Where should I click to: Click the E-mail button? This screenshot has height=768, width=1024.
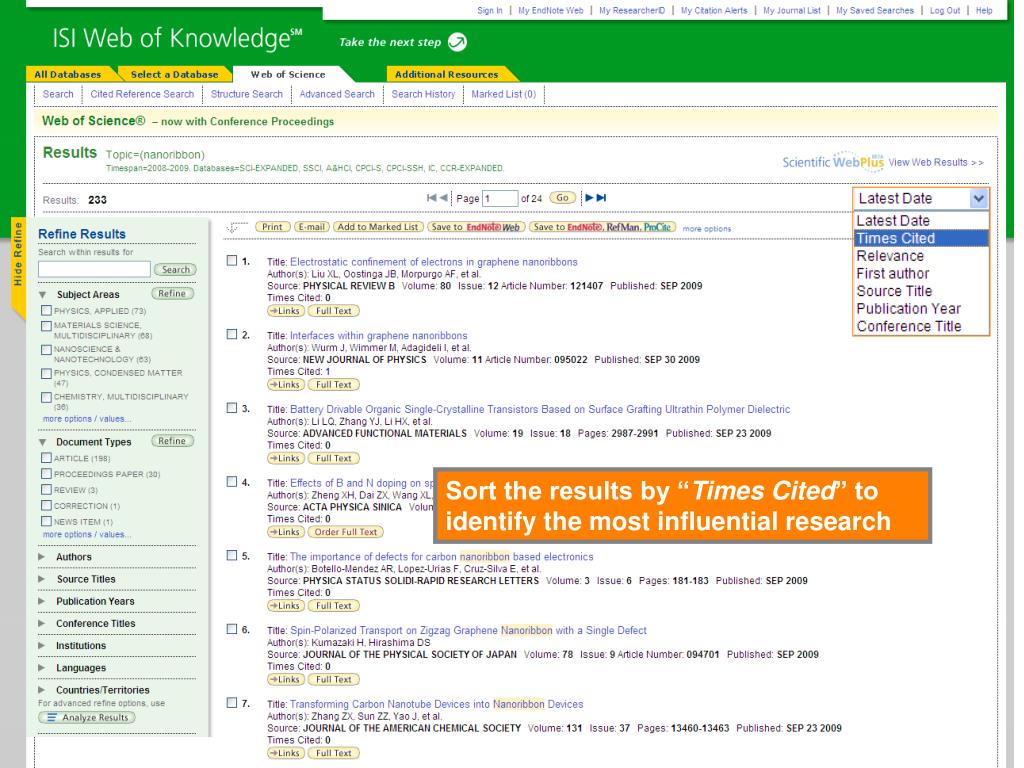pyautogui.click(x=312, y=227)
